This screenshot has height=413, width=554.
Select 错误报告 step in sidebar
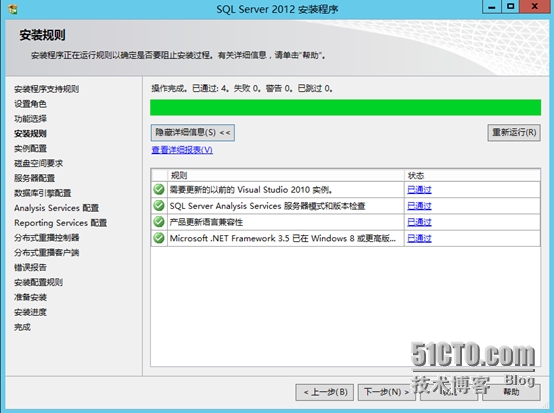(30, 267)
